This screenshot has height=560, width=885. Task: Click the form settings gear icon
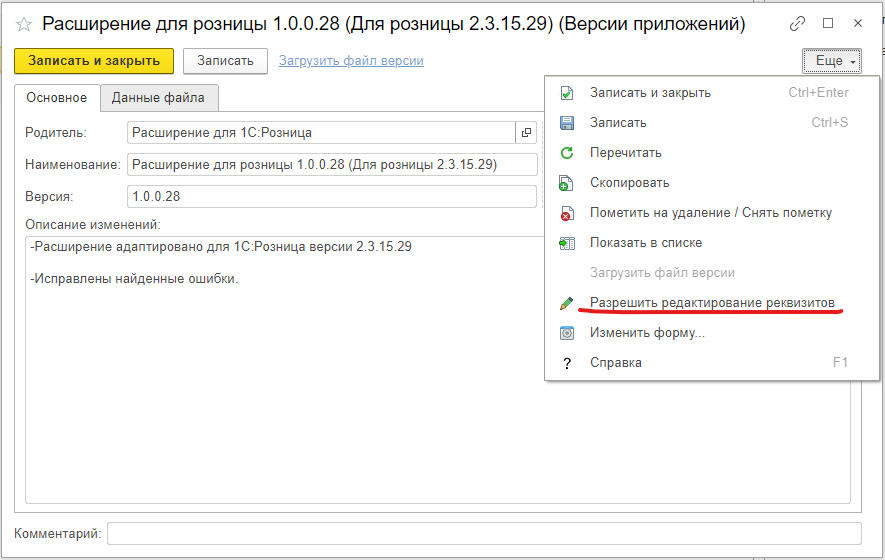coord(567,333)
